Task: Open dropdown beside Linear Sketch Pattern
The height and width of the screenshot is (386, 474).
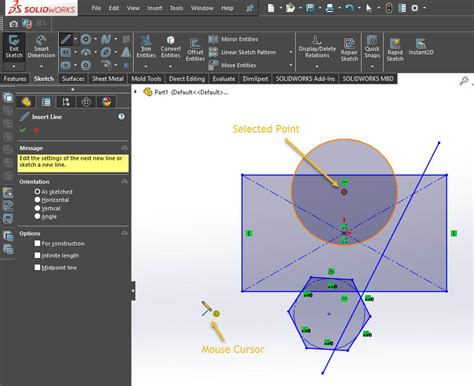Action: [x=291, y=52]
